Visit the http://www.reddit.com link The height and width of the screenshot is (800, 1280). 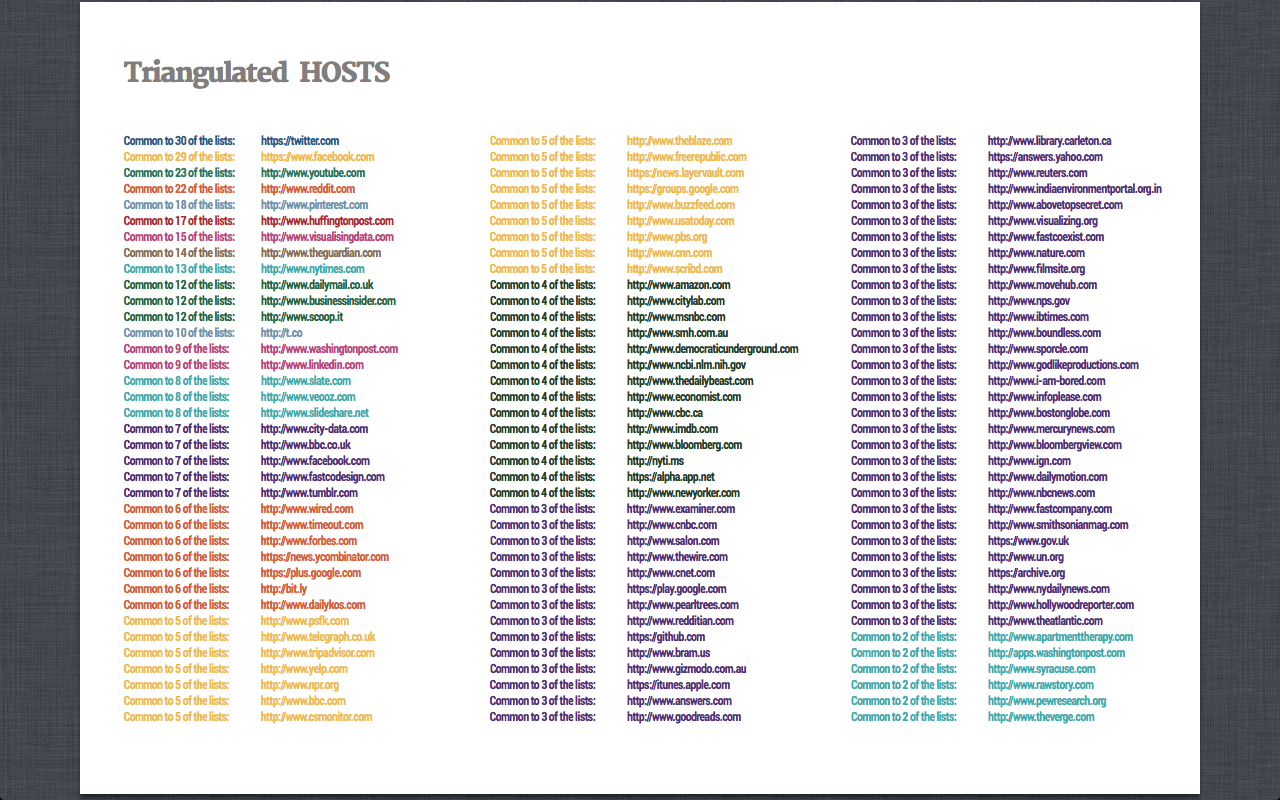coord(308,189)
